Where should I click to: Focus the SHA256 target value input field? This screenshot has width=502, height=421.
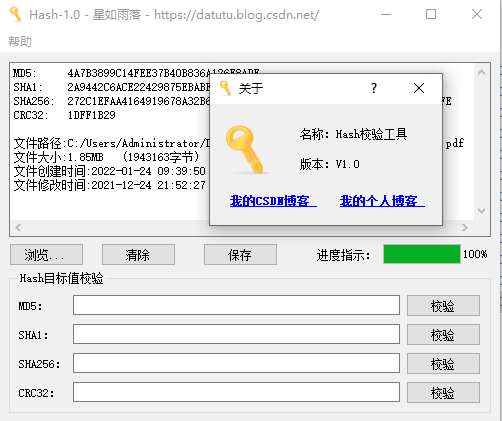click(236, 363)
